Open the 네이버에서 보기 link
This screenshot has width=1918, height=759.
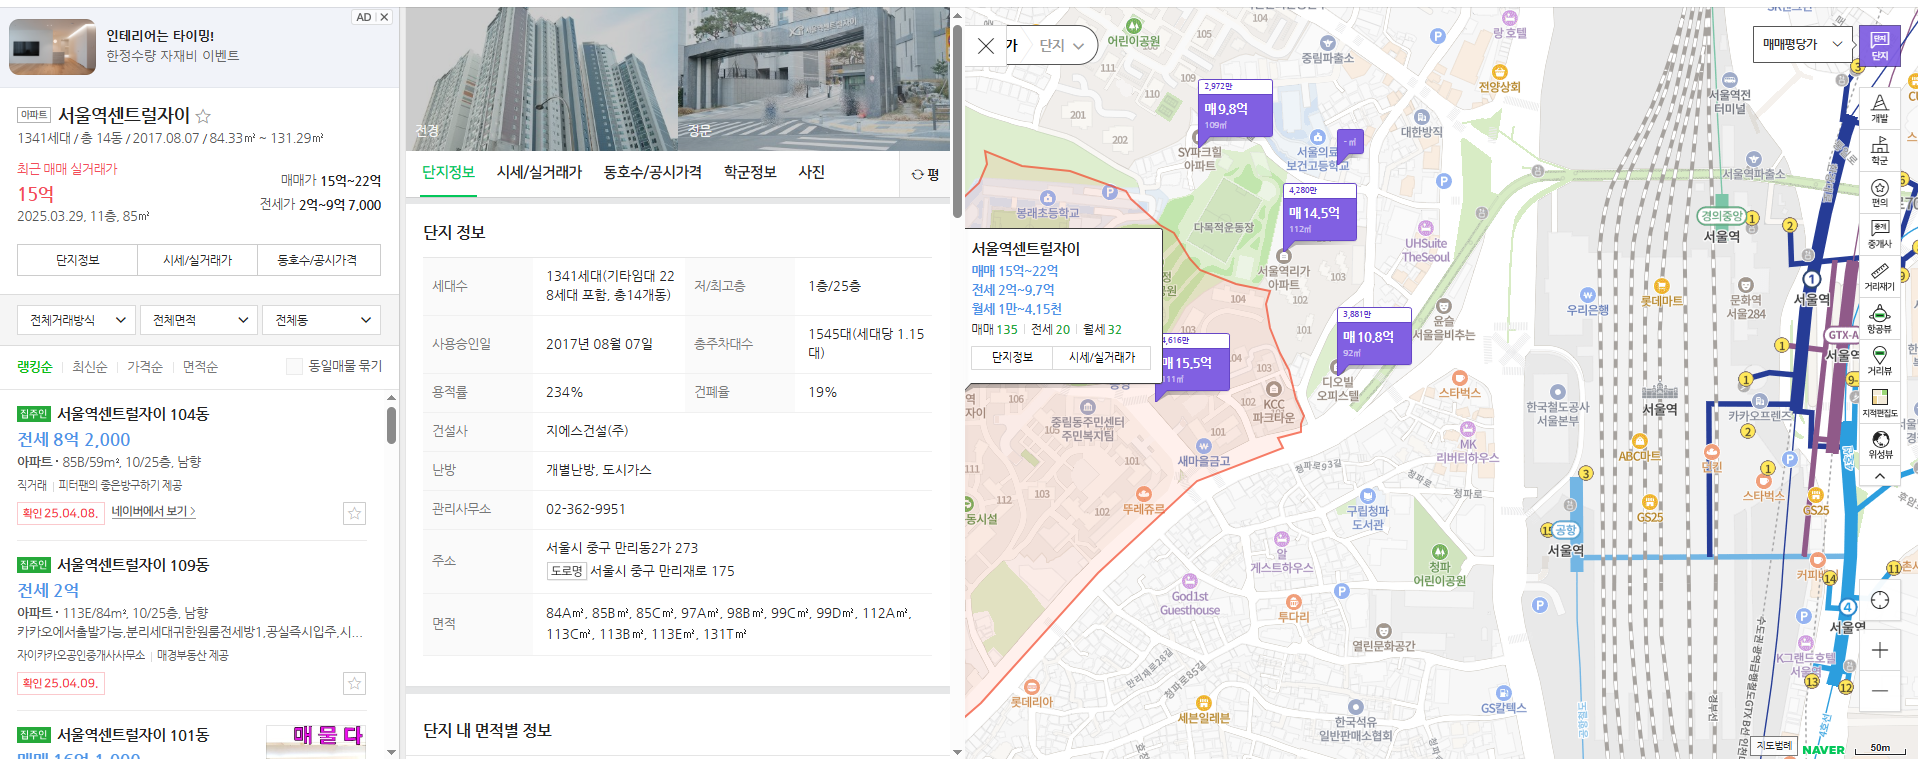tap(153, 511)
